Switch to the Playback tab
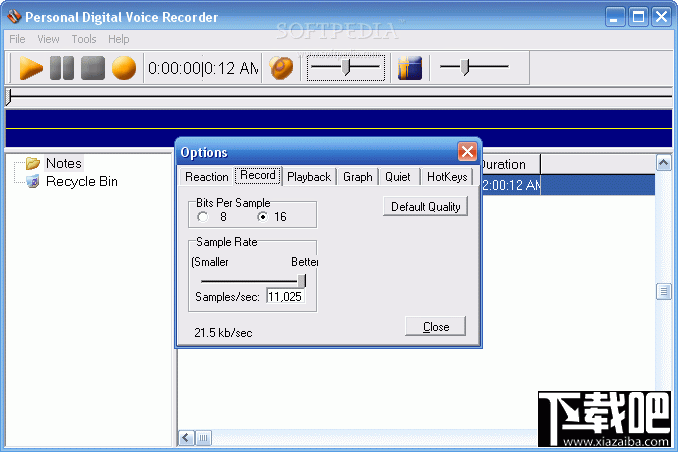Image resolution: width=678 pixels, height=452 pixels. click(309, 177)
